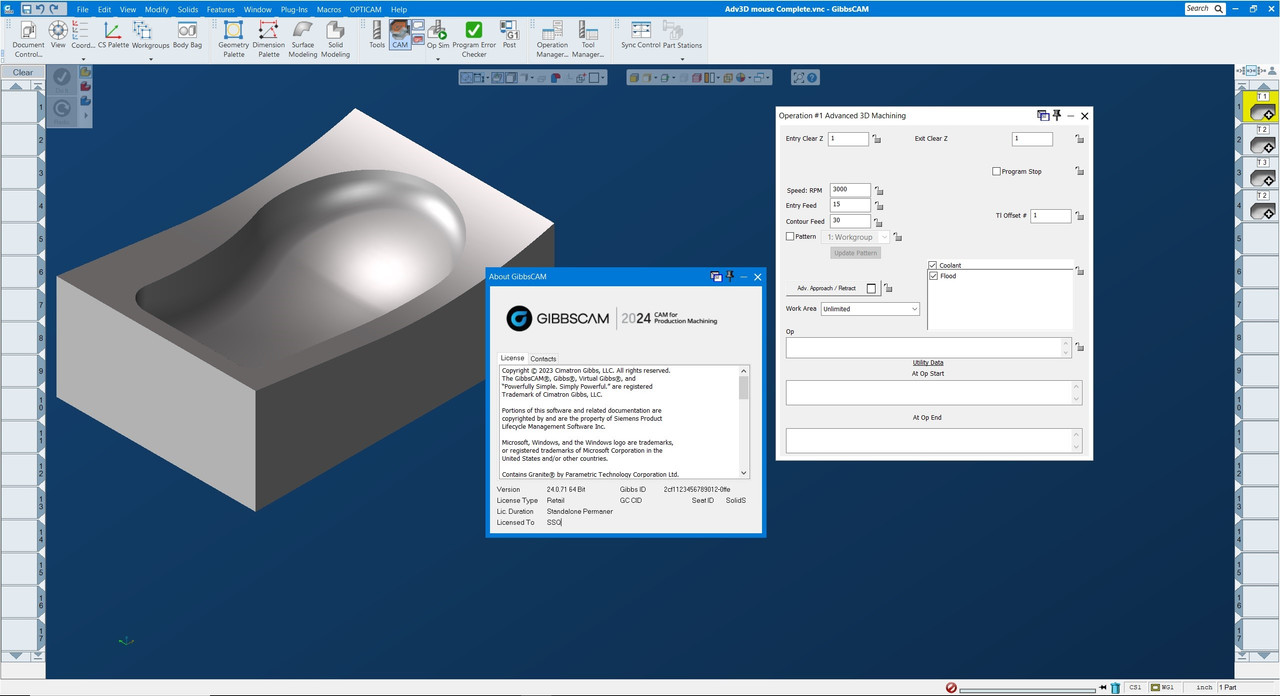This screenshot has width=1280, height=696.
Task: Pin the About GibbsCAM dialog
Action: point(730,276)
